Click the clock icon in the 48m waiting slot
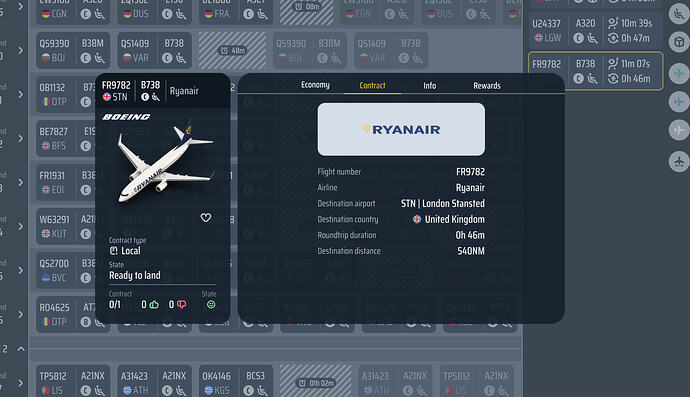Screen dimensions: 690x397 tap(224, 51)
